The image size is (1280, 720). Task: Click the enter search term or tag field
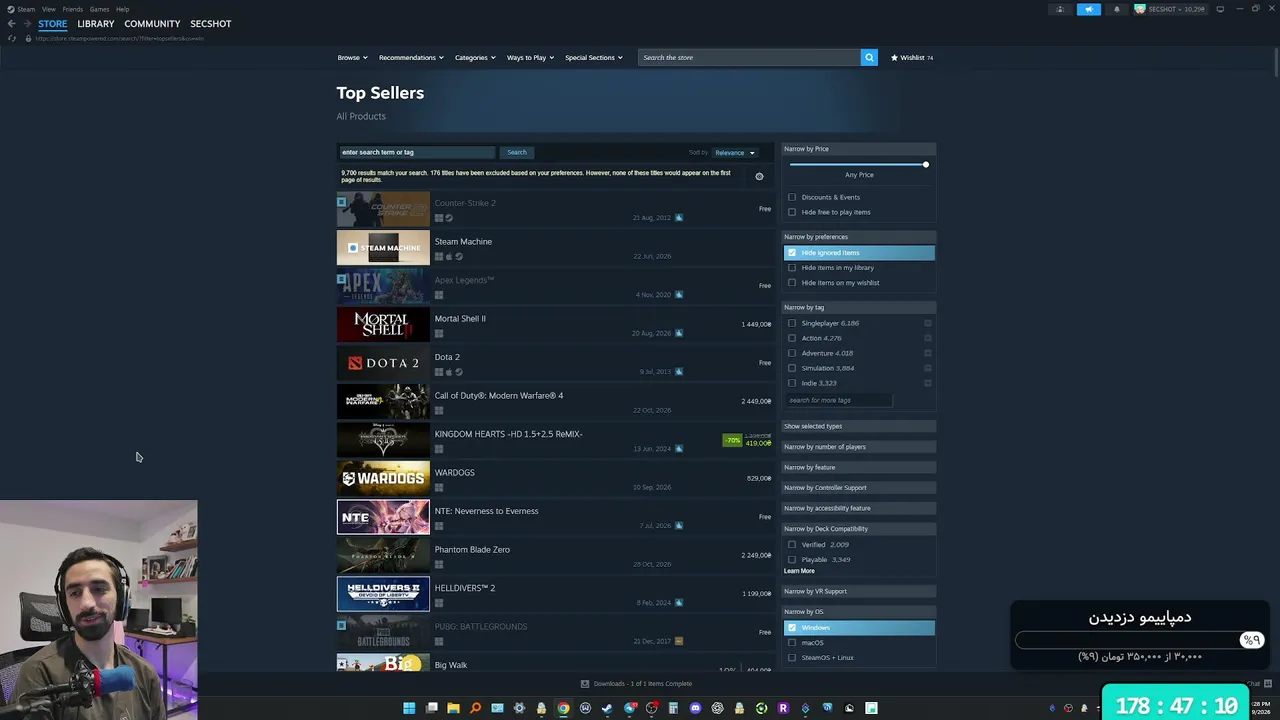417,152
